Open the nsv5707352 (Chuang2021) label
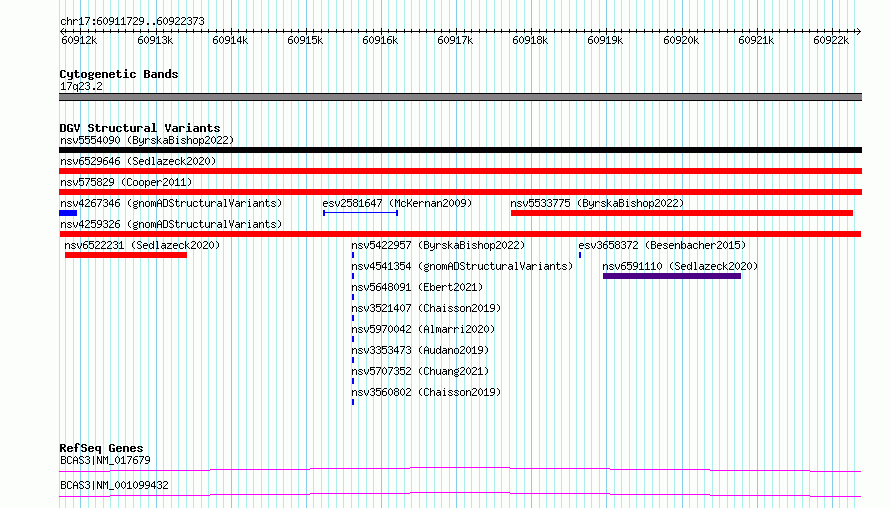 click(419, 371)
